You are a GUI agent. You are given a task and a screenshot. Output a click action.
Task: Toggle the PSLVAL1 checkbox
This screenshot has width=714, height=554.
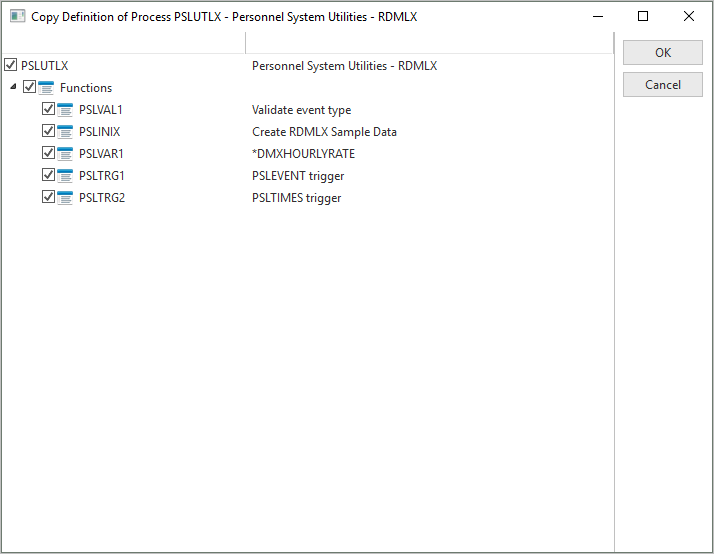[x=48, y=109]
